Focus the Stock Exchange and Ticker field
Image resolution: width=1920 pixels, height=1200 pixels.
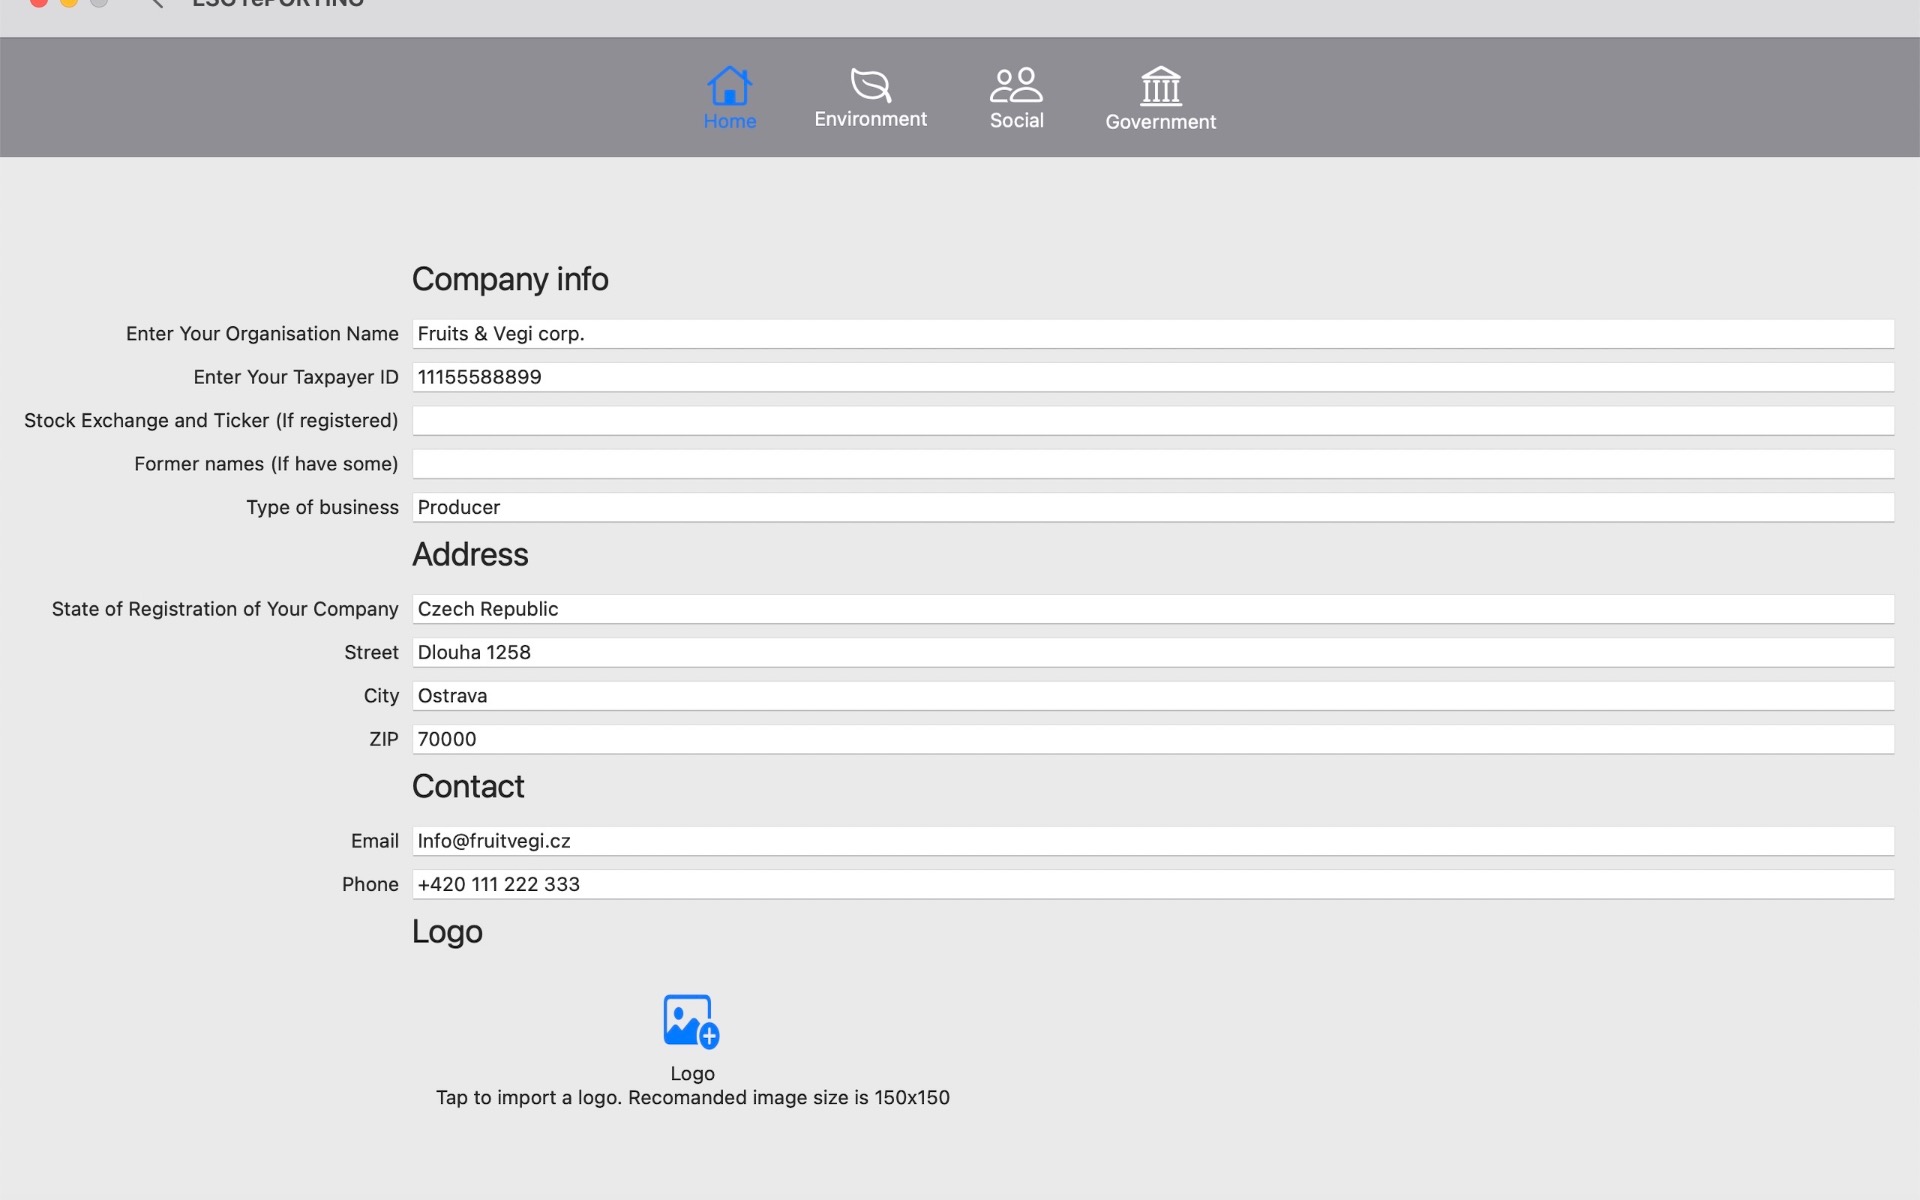(1152, 421)
